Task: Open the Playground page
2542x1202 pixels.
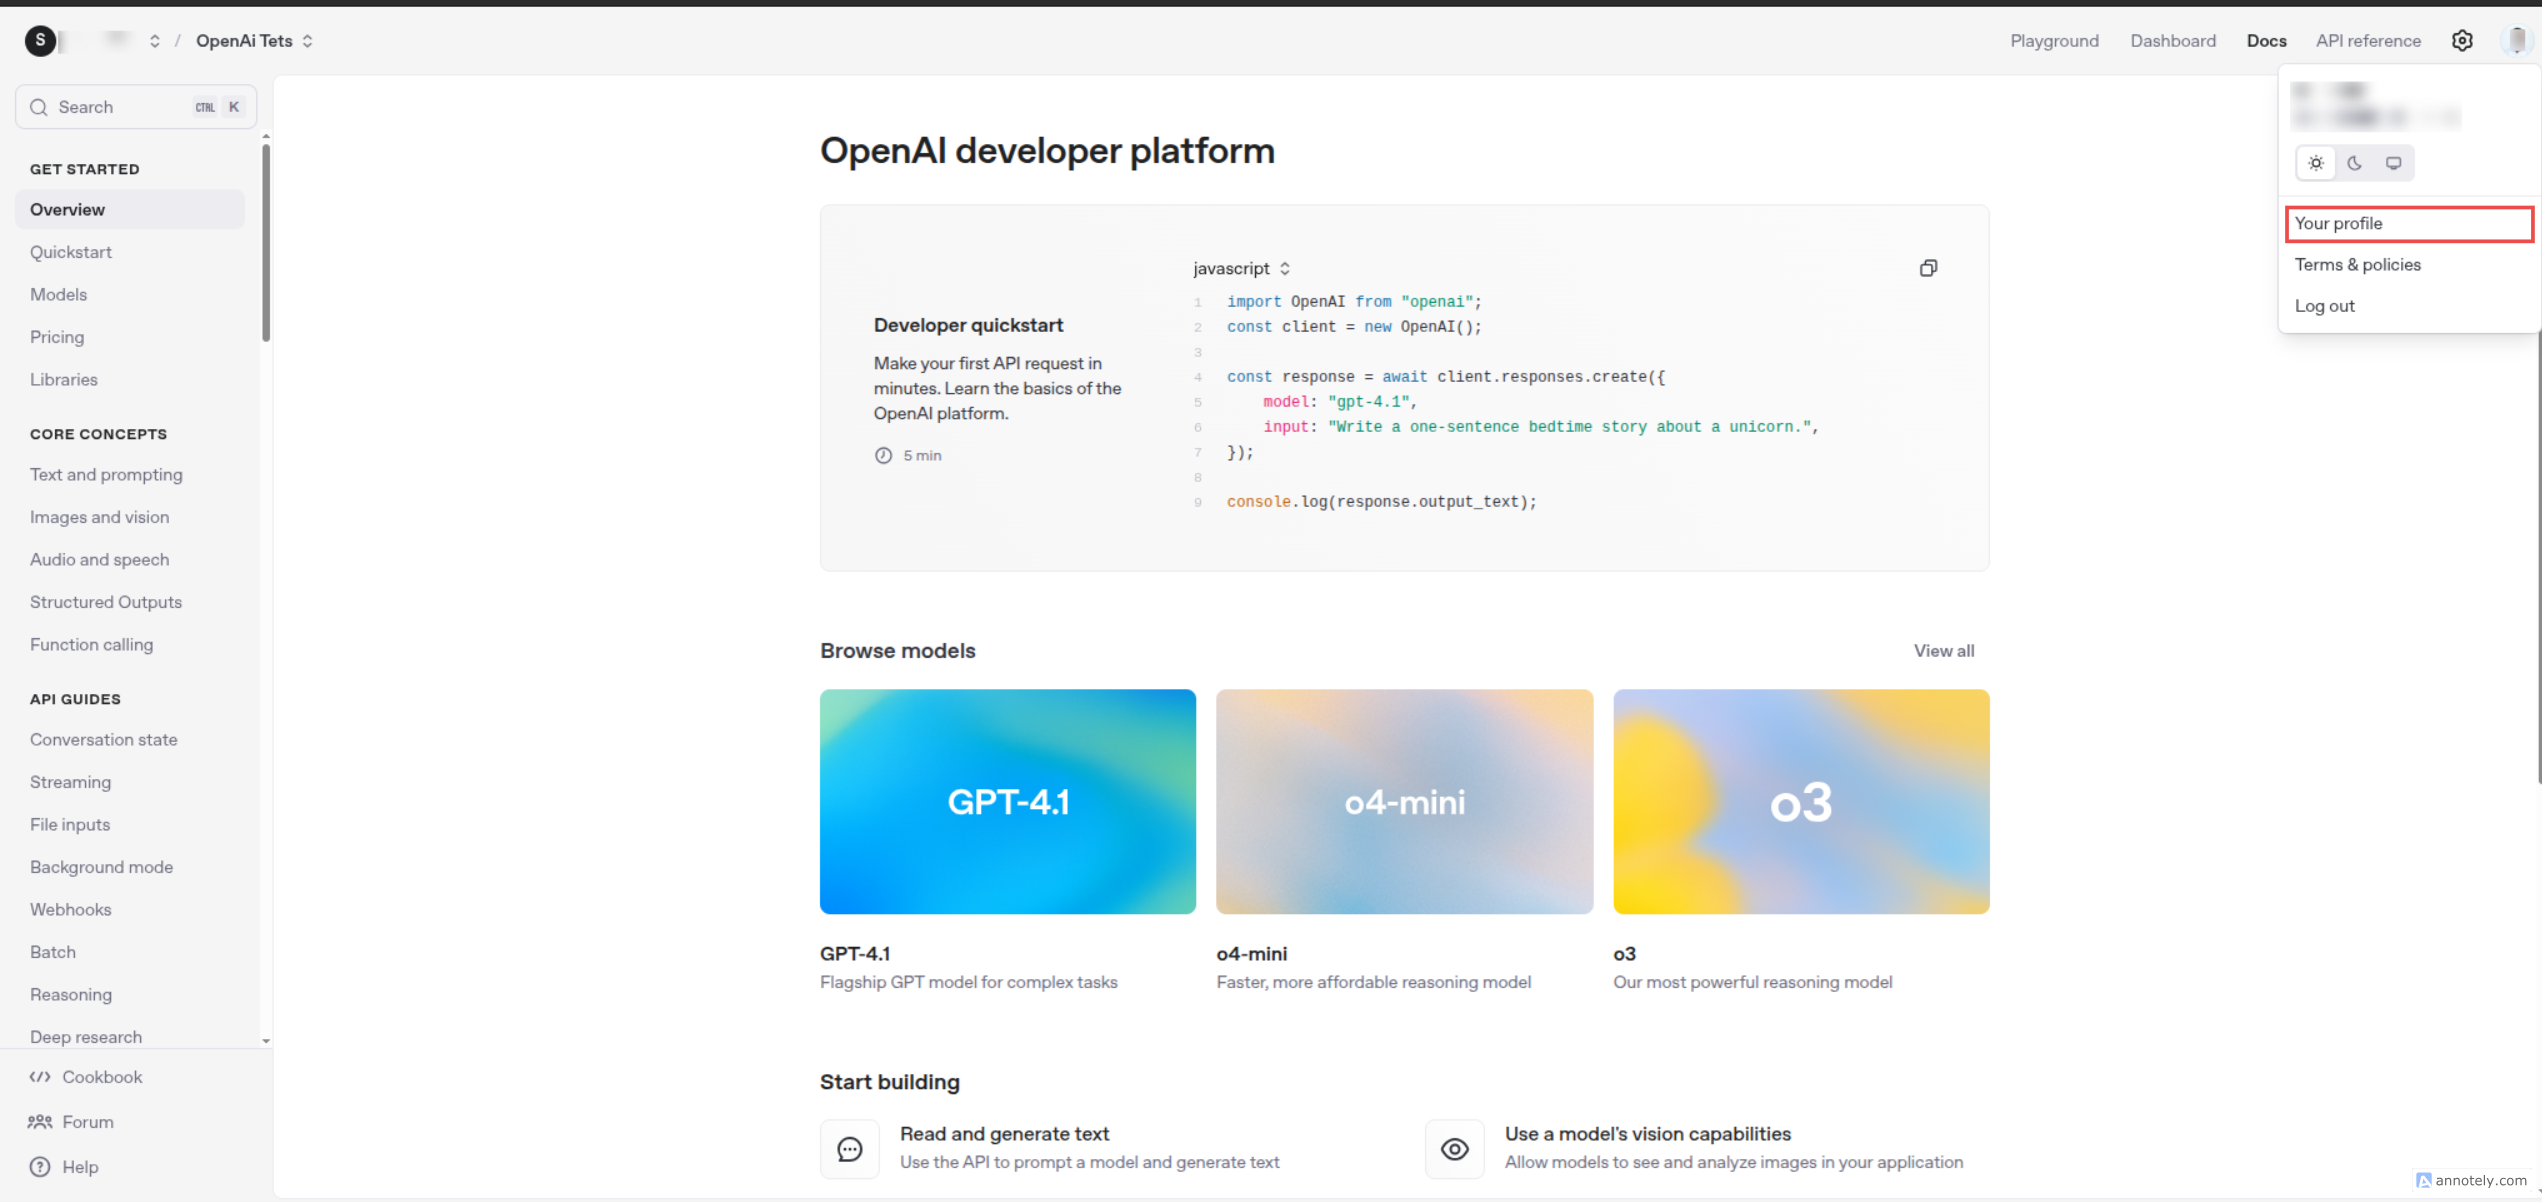Action: [2054, 41]
